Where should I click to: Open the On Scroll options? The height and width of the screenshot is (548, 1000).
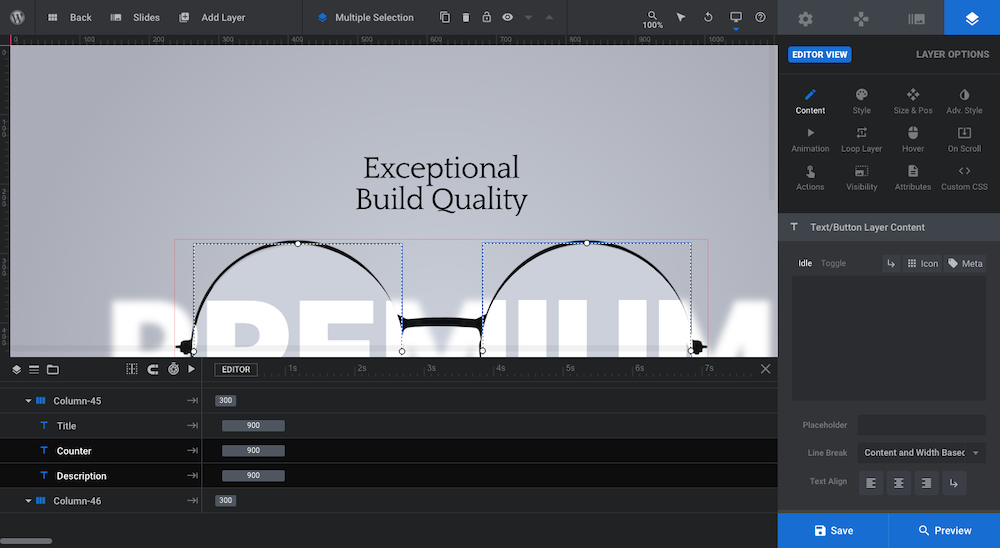pos(964,140)
